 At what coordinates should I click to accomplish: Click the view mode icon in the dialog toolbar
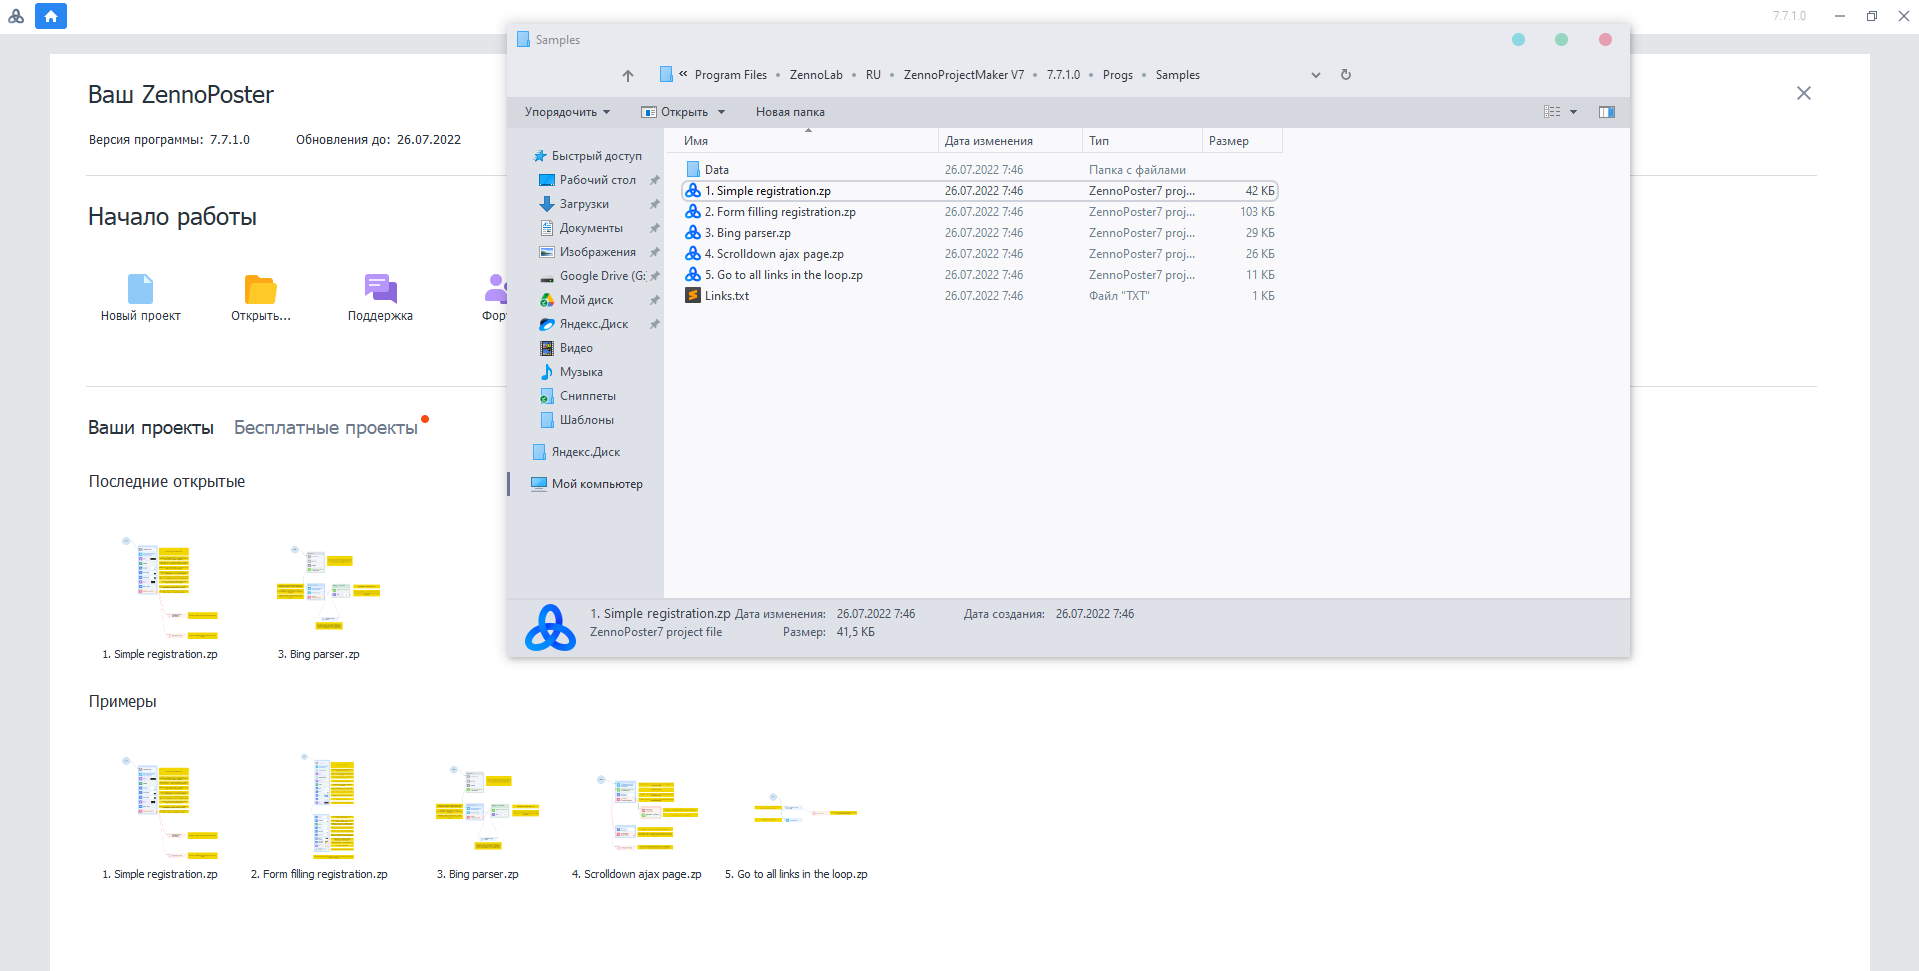pyautogui.click(x=1552, y=112)
